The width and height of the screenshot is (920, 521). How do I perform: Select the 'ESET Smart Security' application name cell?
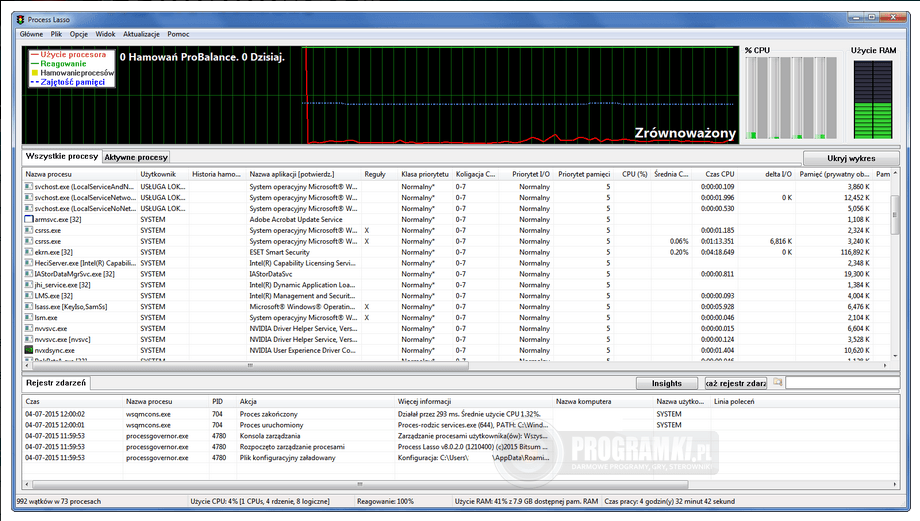pyautogui.click(x=279, y=252)
